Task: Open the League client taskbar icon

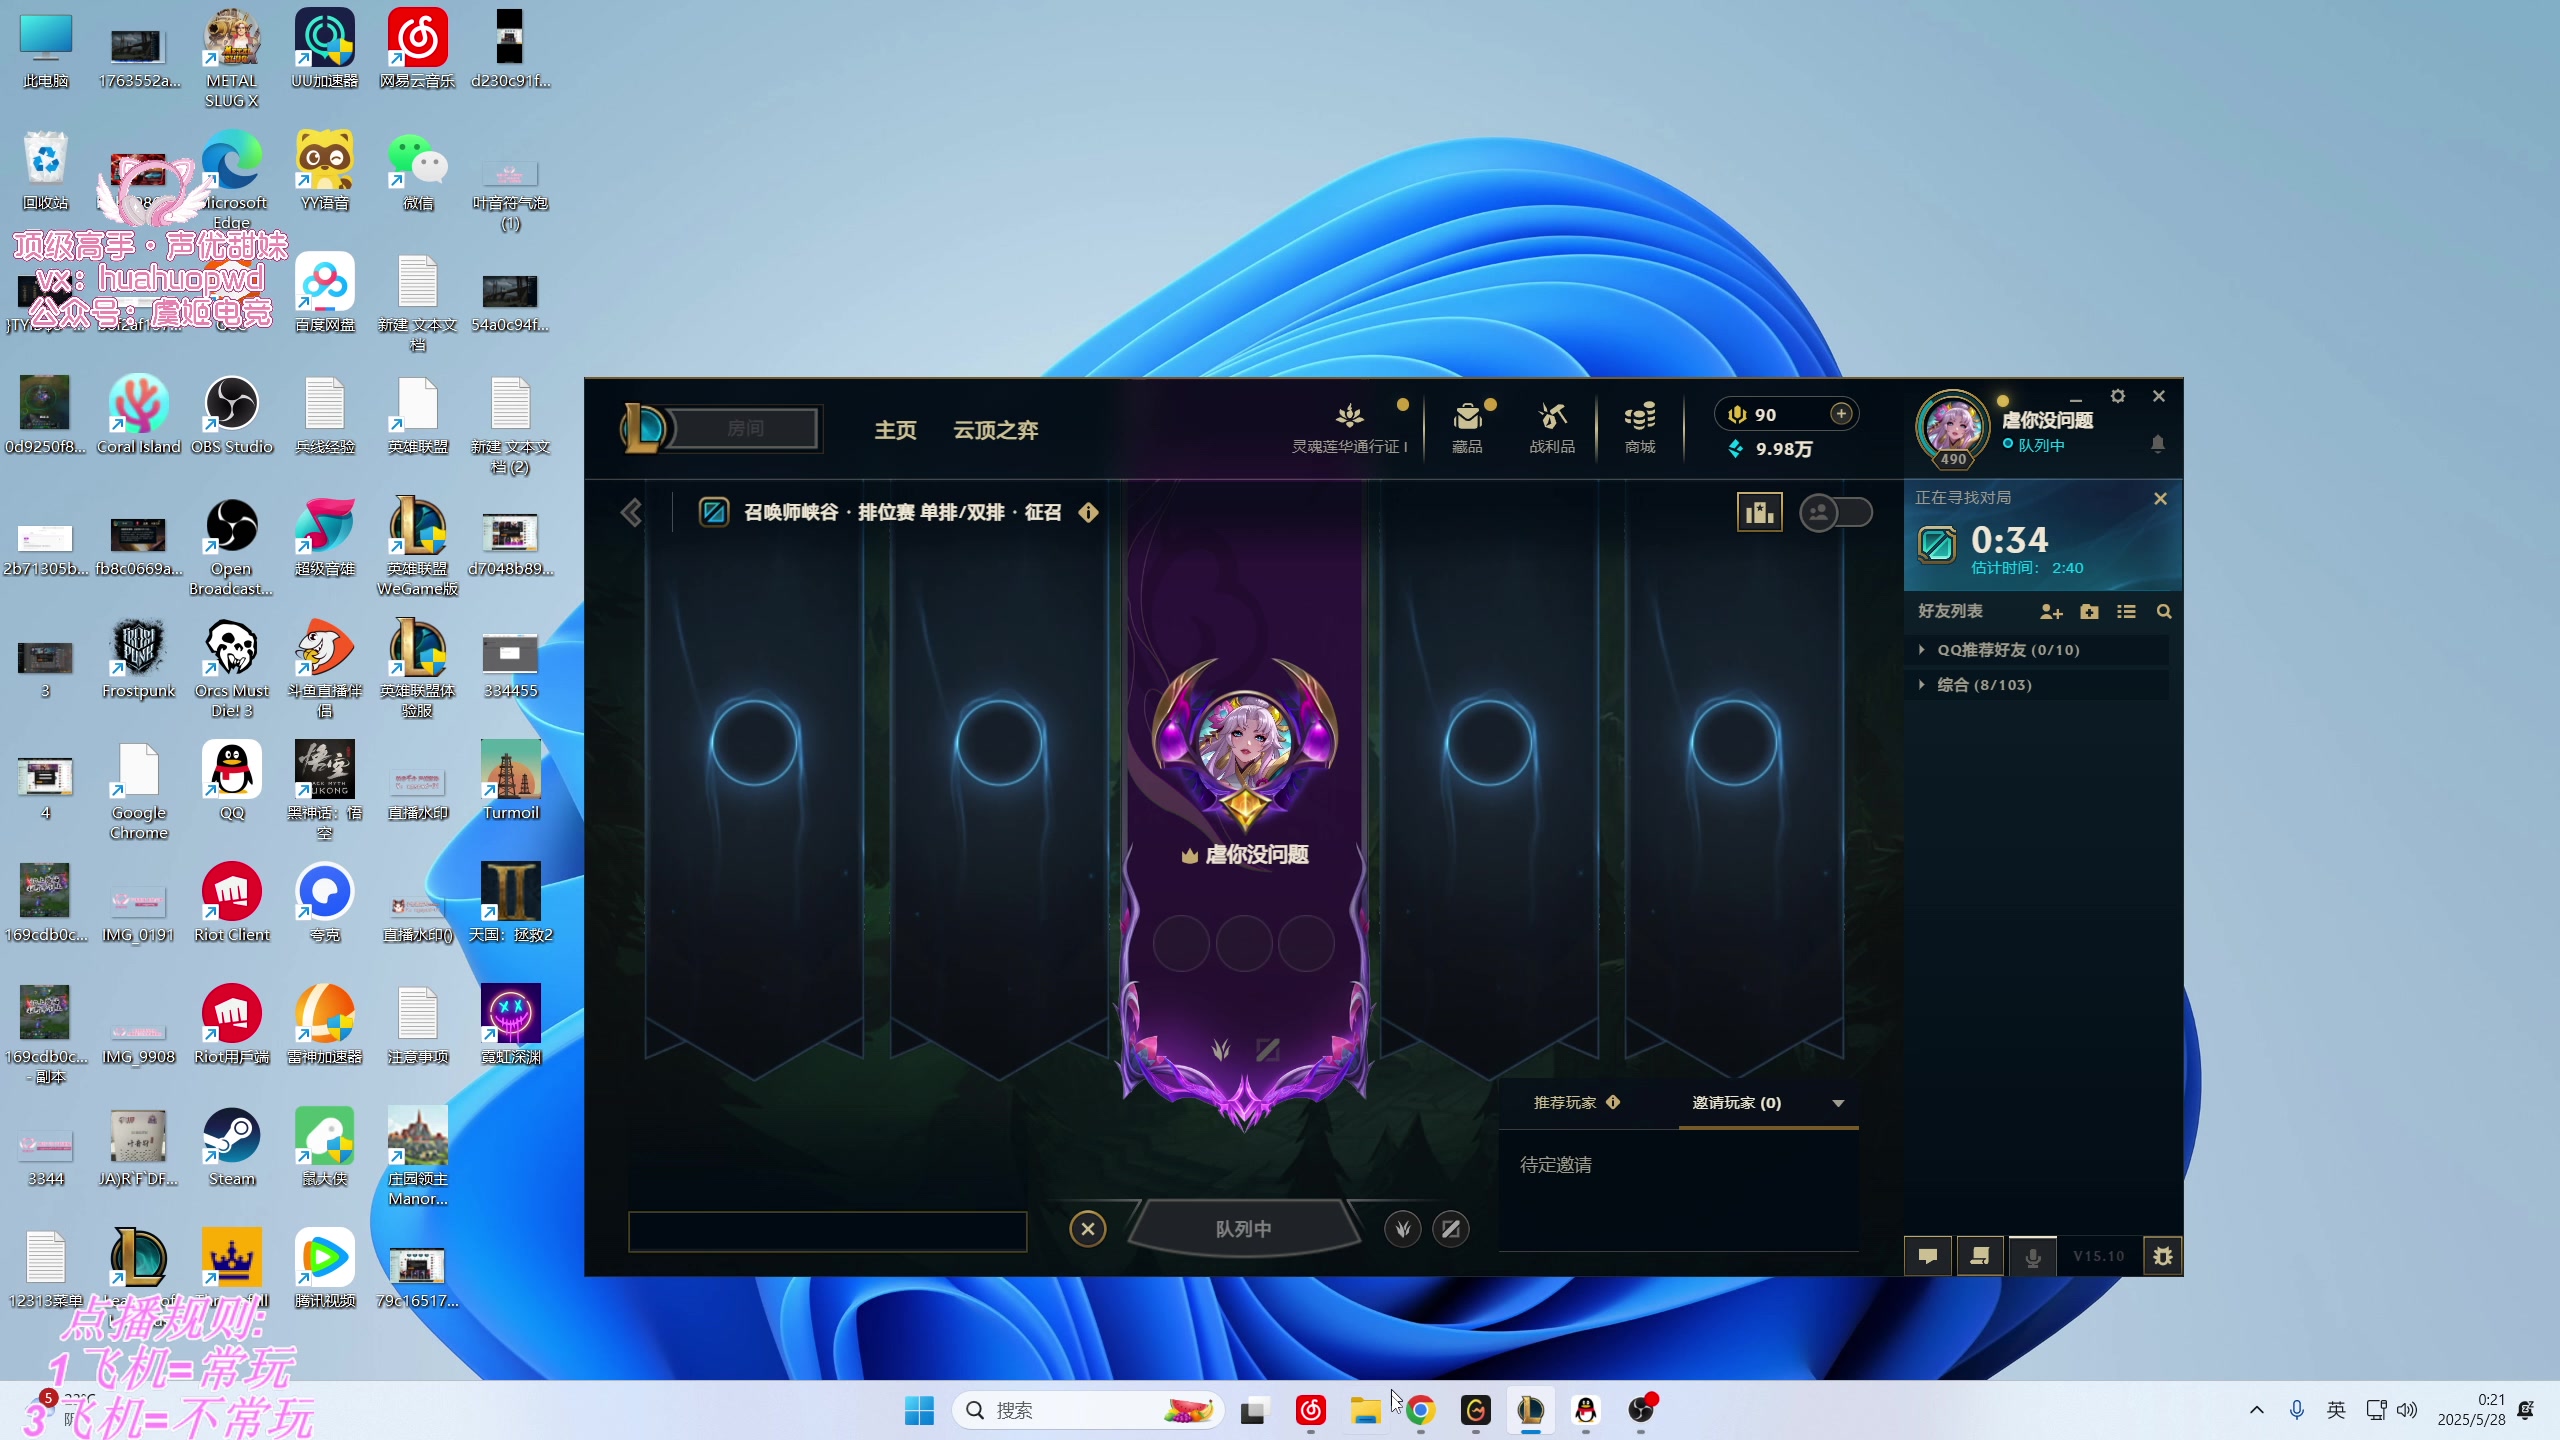Action: tap(1530, 1410)
